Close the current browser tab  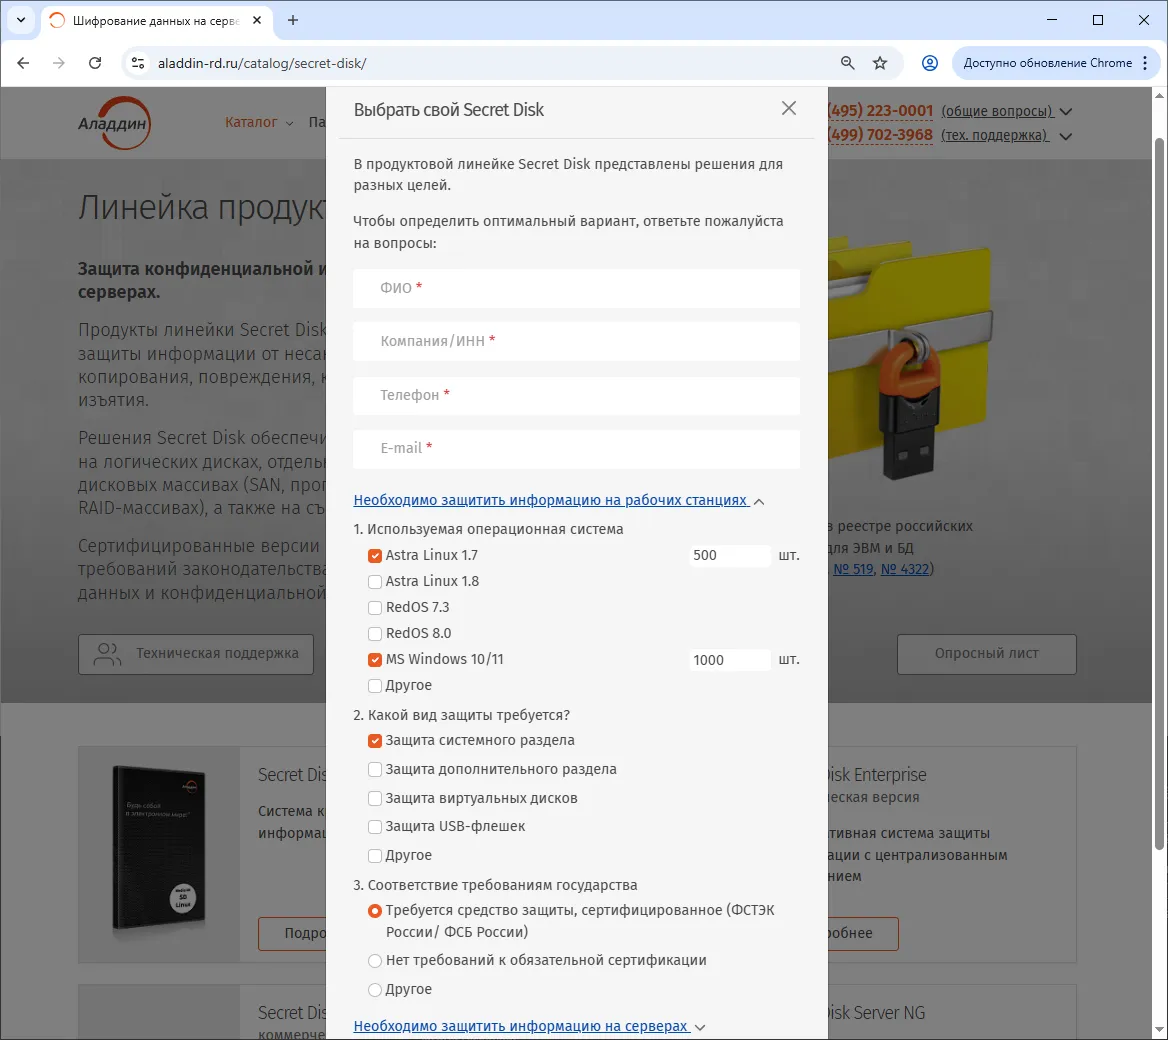[257, 20]
